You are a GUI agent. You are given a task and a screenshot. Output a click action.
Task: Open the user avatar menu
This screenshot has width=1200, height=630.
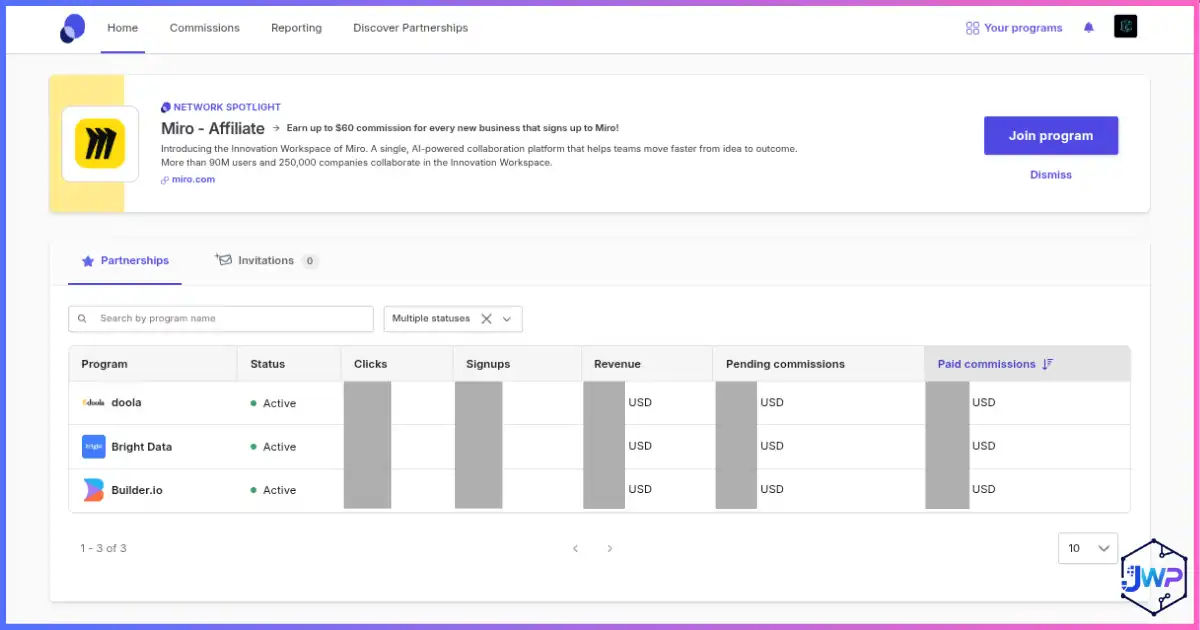[1126, 27]
